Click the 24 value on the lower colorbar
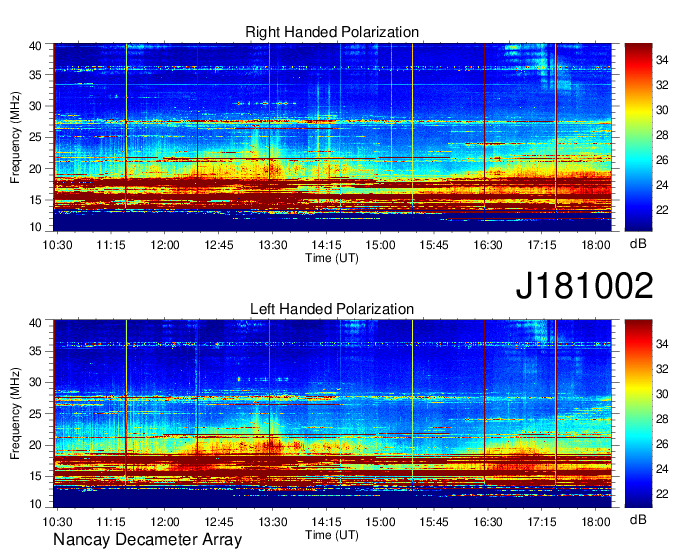This screenshot has width=680, height=552. click(x=662, y=469)
